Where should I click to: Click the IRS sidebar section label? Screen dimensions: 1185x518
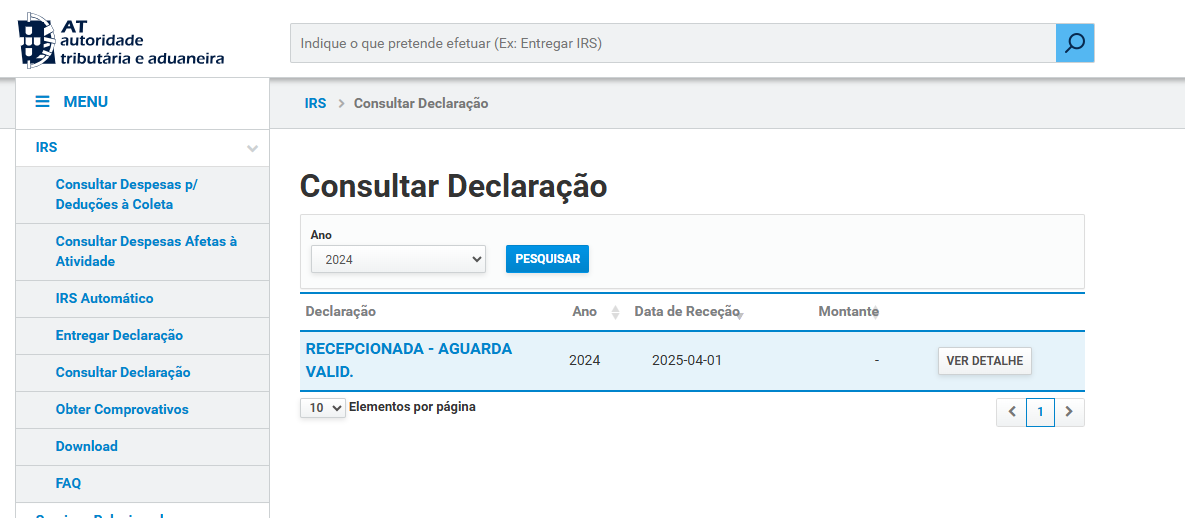point(46,147)
